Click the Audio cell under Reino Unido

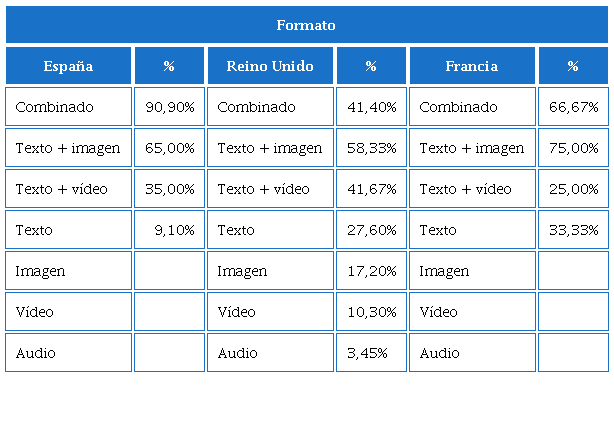tap(270, 353)
